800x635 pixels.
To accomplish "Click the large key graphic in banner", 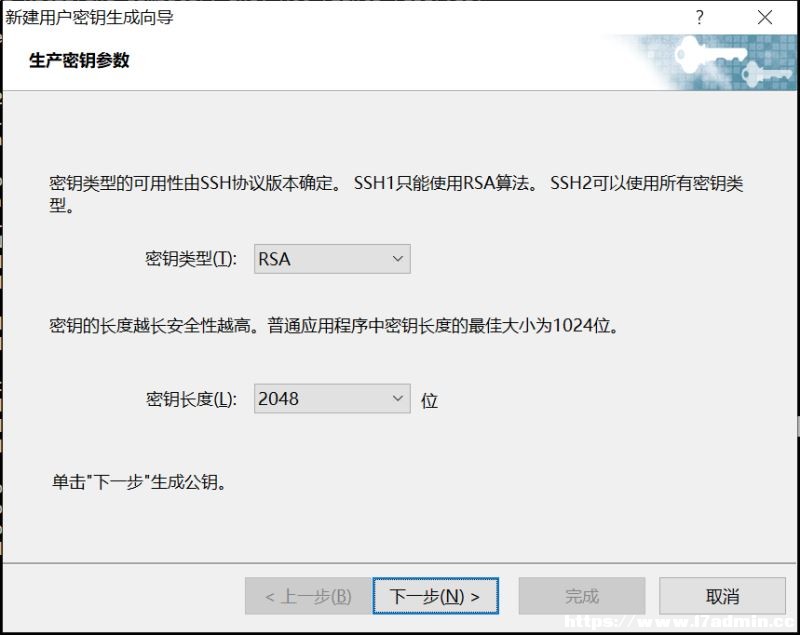I will click(709, 56).
